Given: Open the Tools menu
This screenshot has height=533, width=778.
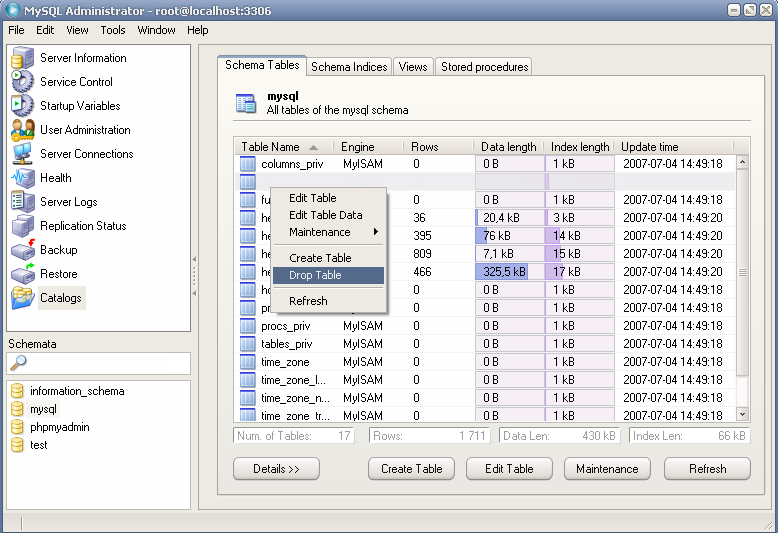Looking at the screenshot, I should click(x=113, y=30).
